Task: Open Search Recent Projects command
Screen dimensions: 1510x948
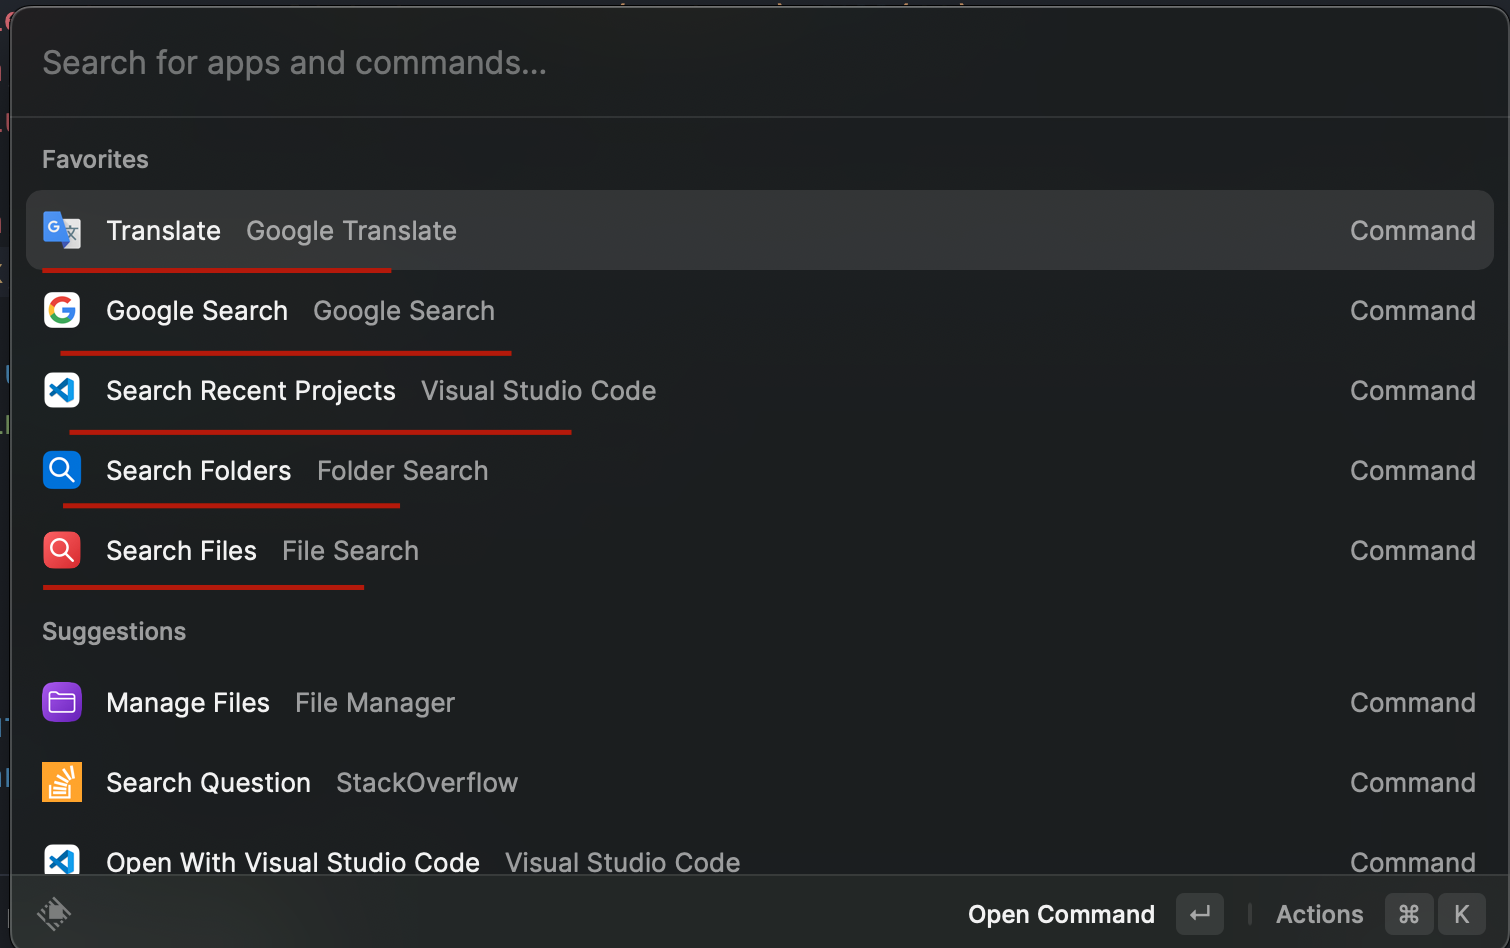Action: (x=251, y=391)
